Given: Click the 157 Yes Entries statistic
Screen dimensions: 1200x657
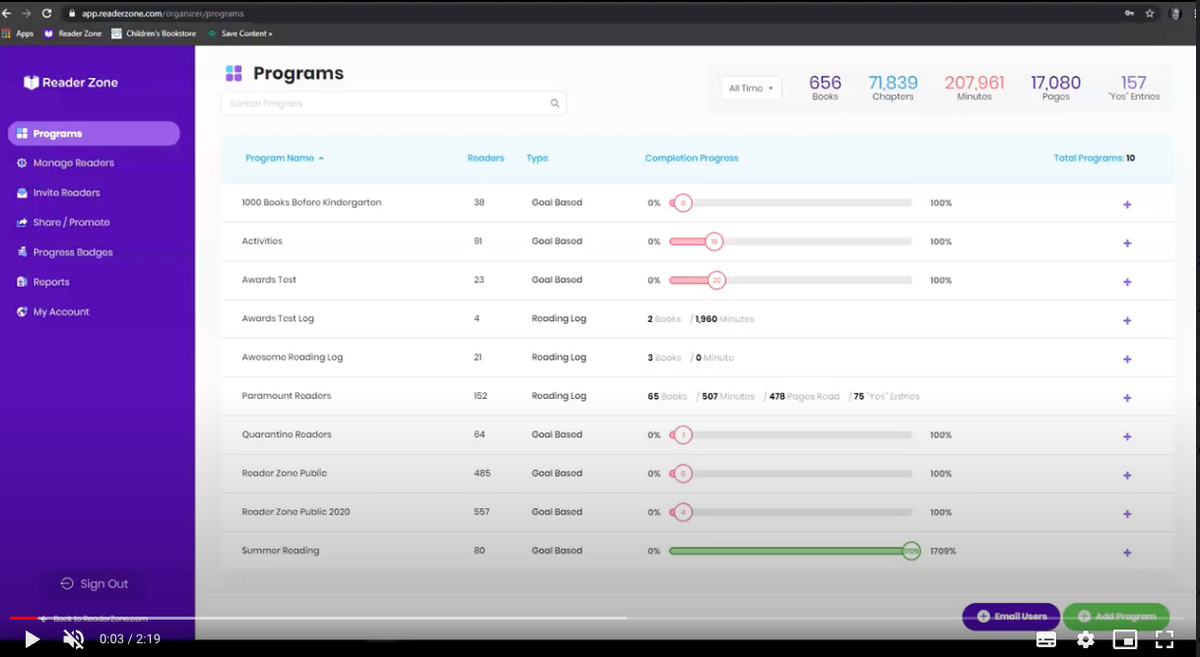Looking at the screenshot, I should click(1134, 87).
